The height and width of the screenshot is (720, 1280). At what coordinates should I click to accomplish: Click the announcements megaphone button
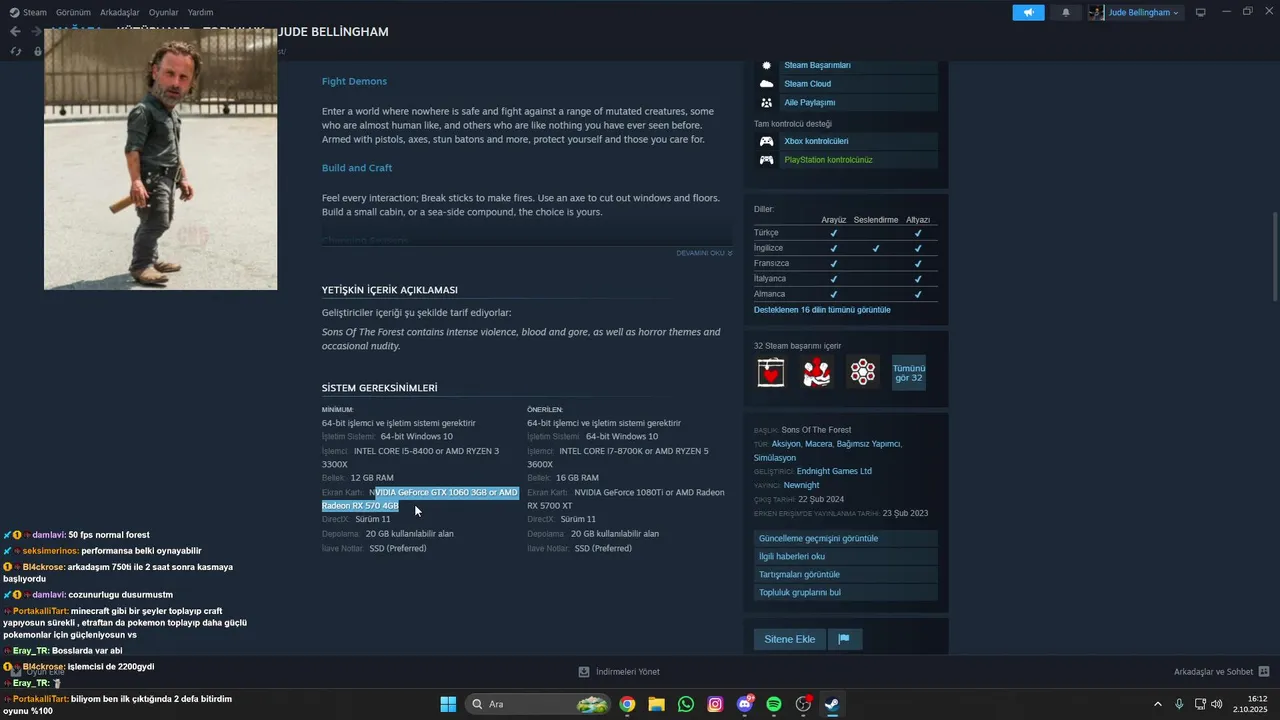[1028, 12]
